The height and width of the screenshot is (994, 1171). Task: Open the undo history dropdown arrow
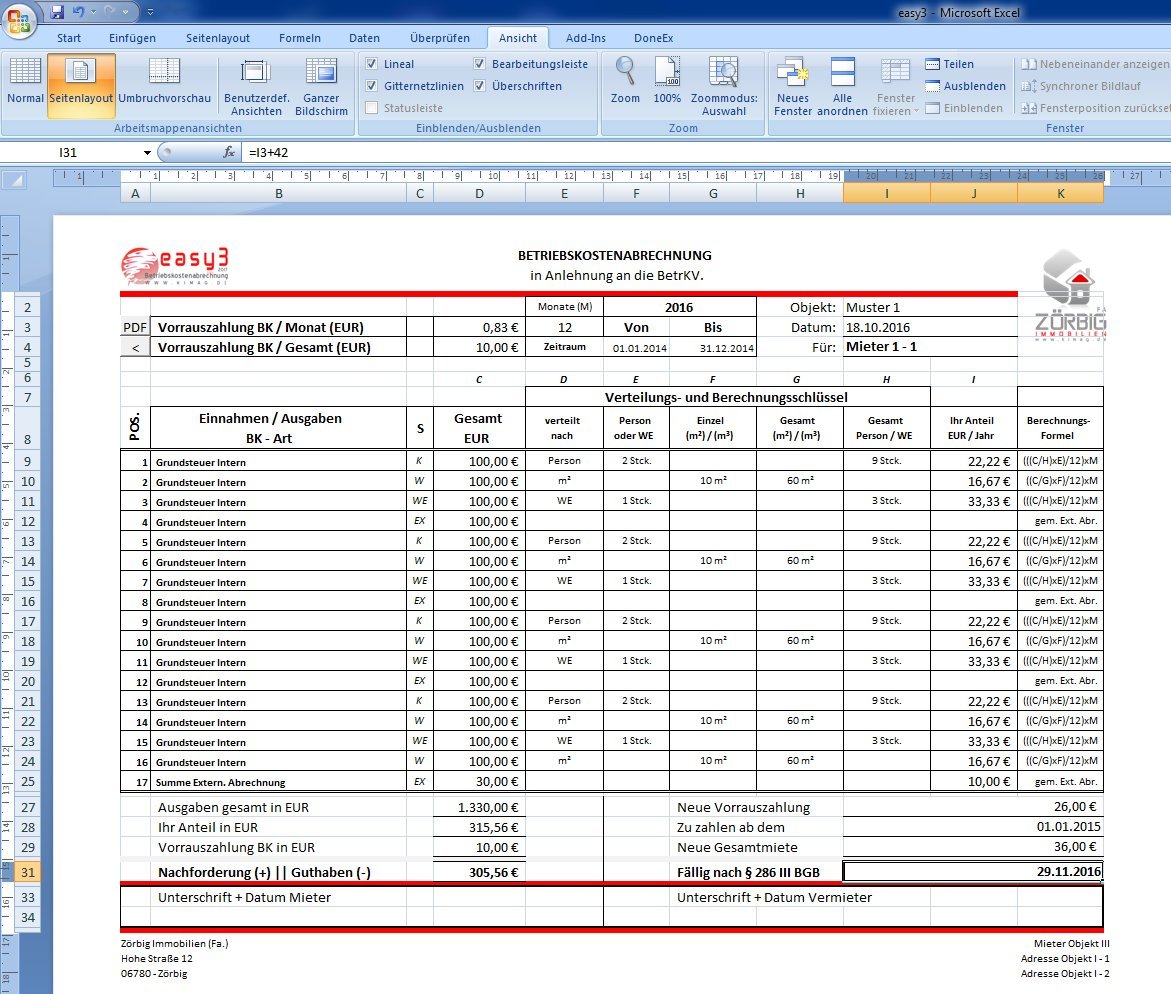pyautogui.click(x=93, y=12)
